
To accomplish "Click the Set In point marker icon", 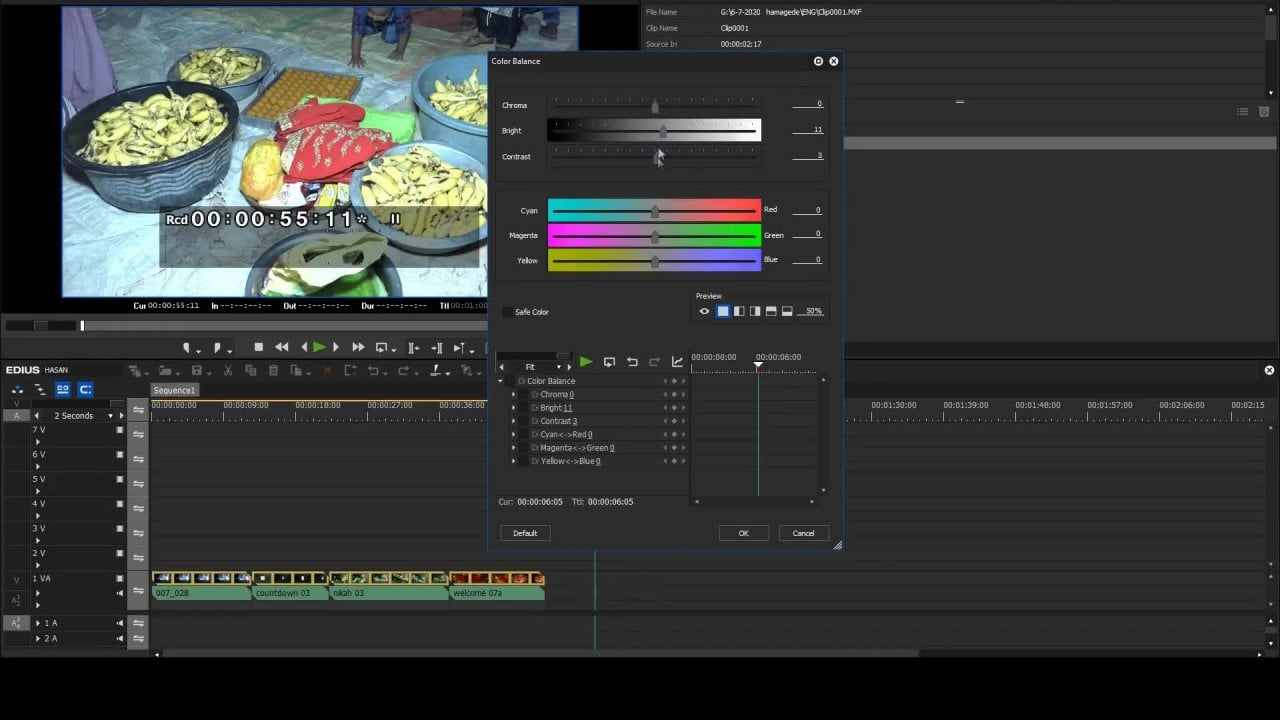I will tap(186, 347).
